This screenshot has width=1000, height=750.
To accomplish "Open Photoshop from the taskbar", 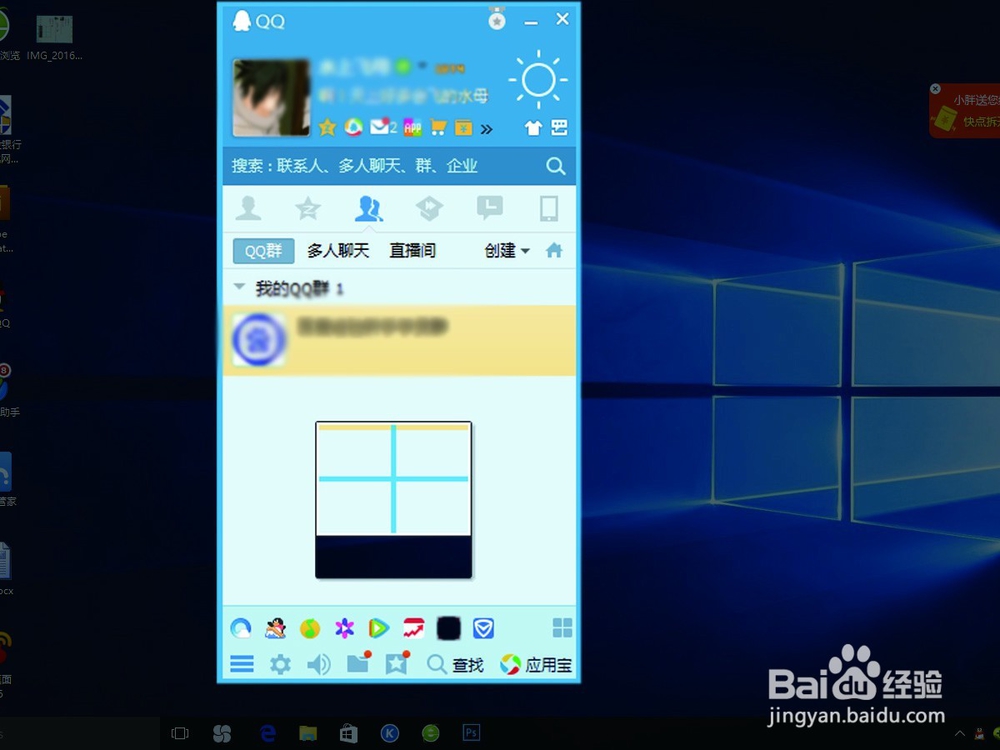I will coord(471,733).
